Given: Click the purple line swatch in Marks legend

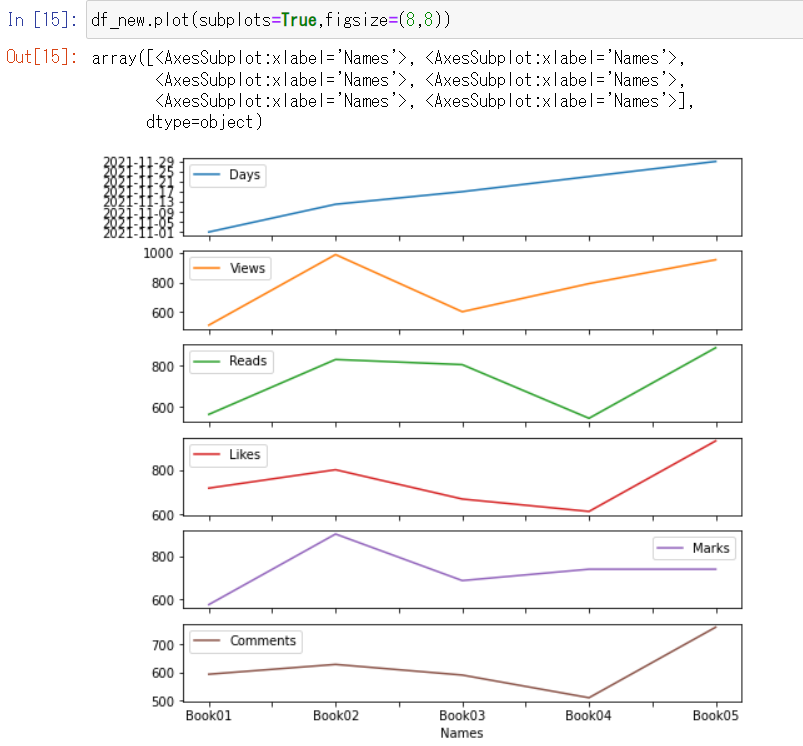Looking at the screenshot, I should tap(671, 548).
